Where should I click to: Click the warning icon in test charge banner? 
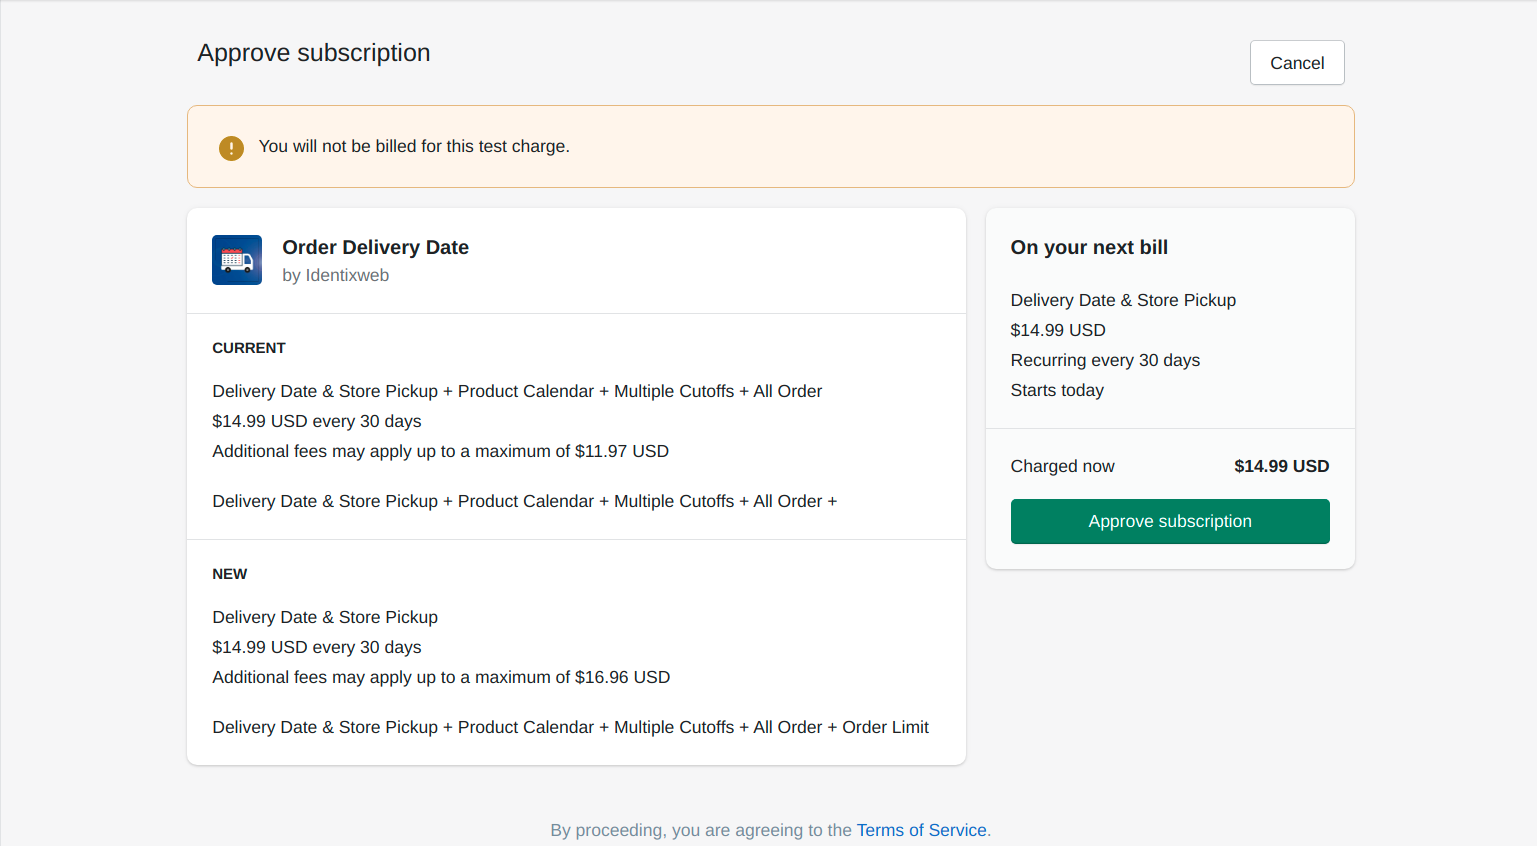coord(231,148)
